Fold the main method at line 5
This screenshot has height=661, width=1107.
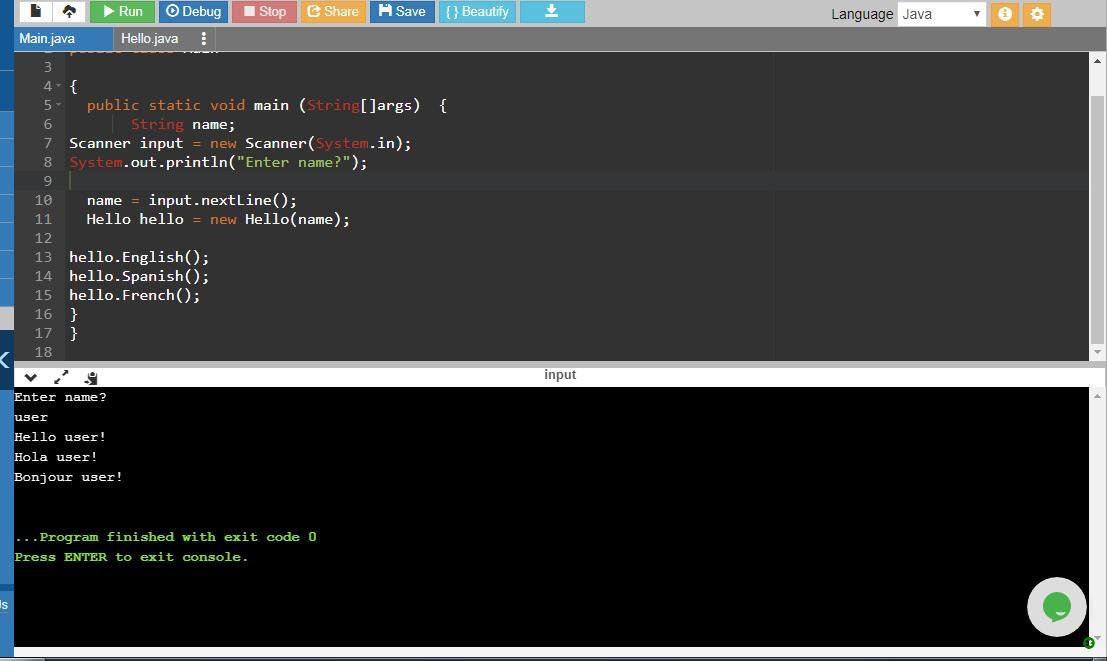[x=58, y=105]
